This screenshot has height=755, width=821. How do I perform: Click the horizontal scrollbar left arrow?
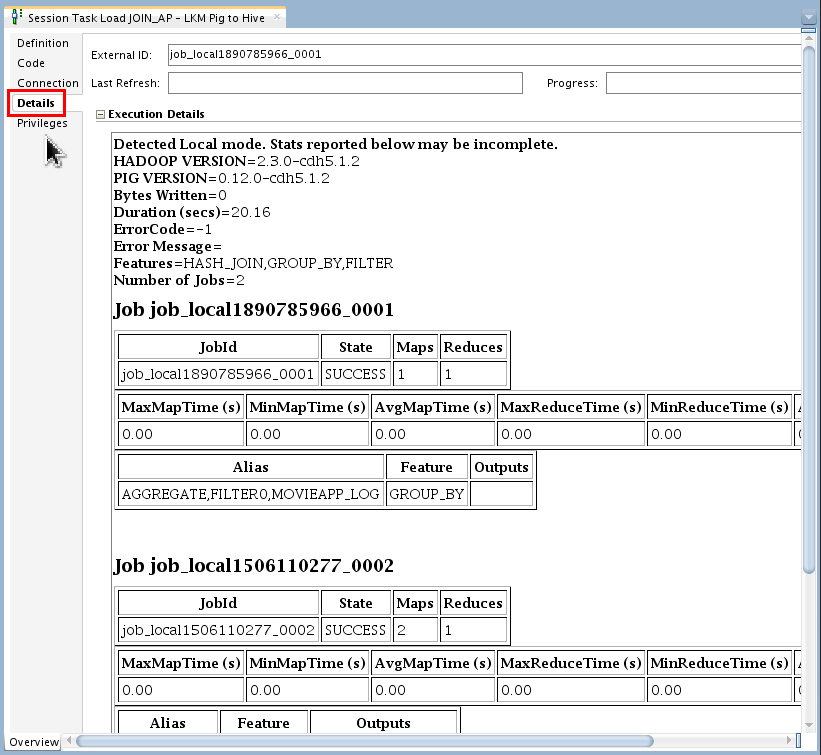(x=69, y=740)
